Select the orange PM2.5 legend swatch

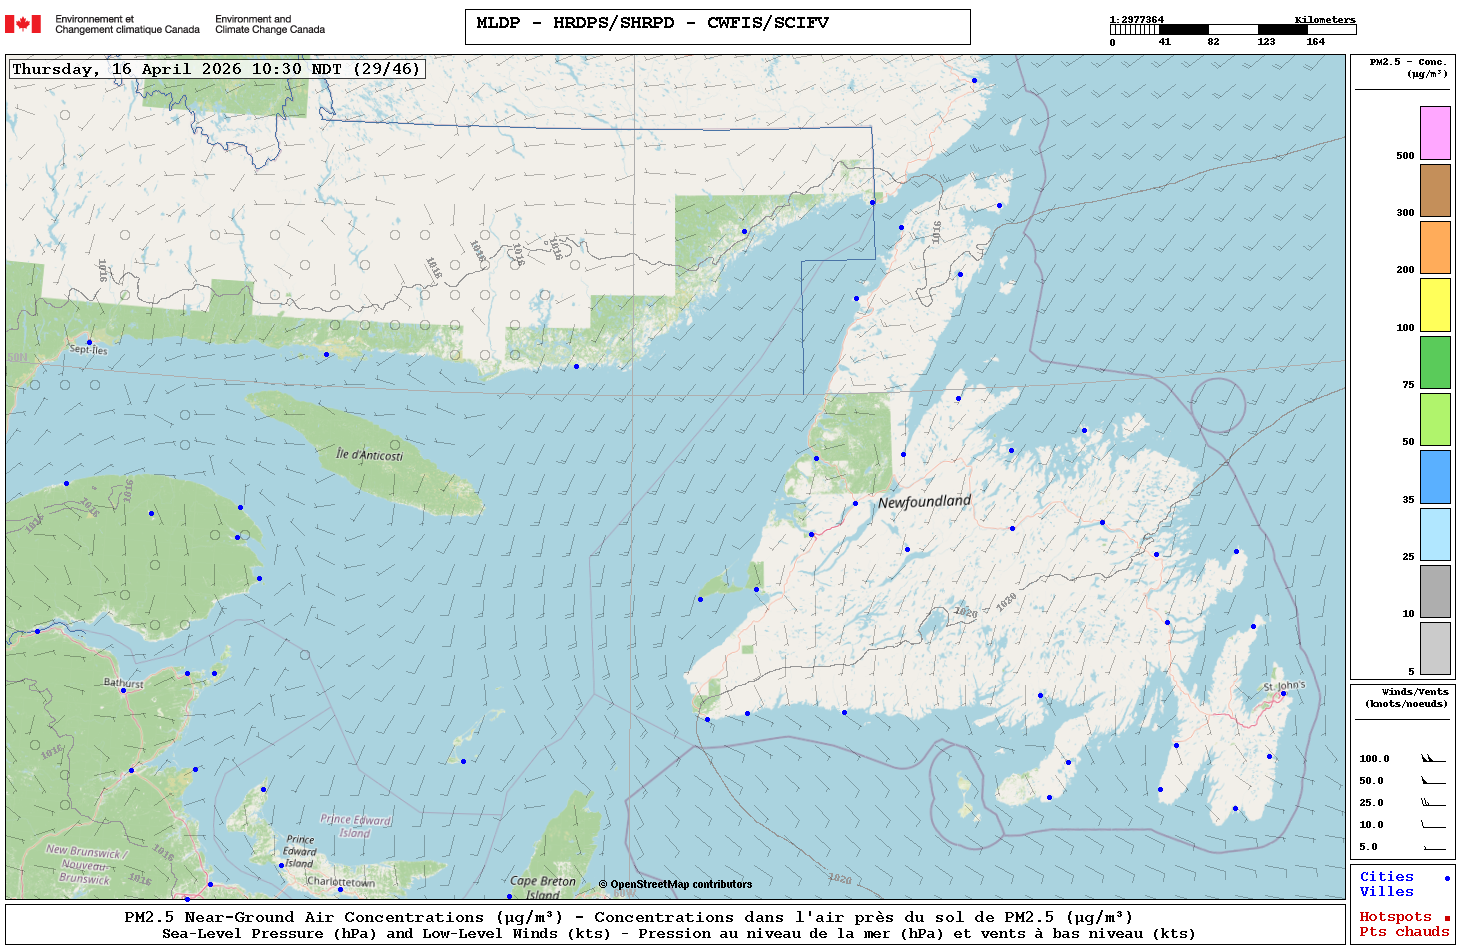point(1435,247)
